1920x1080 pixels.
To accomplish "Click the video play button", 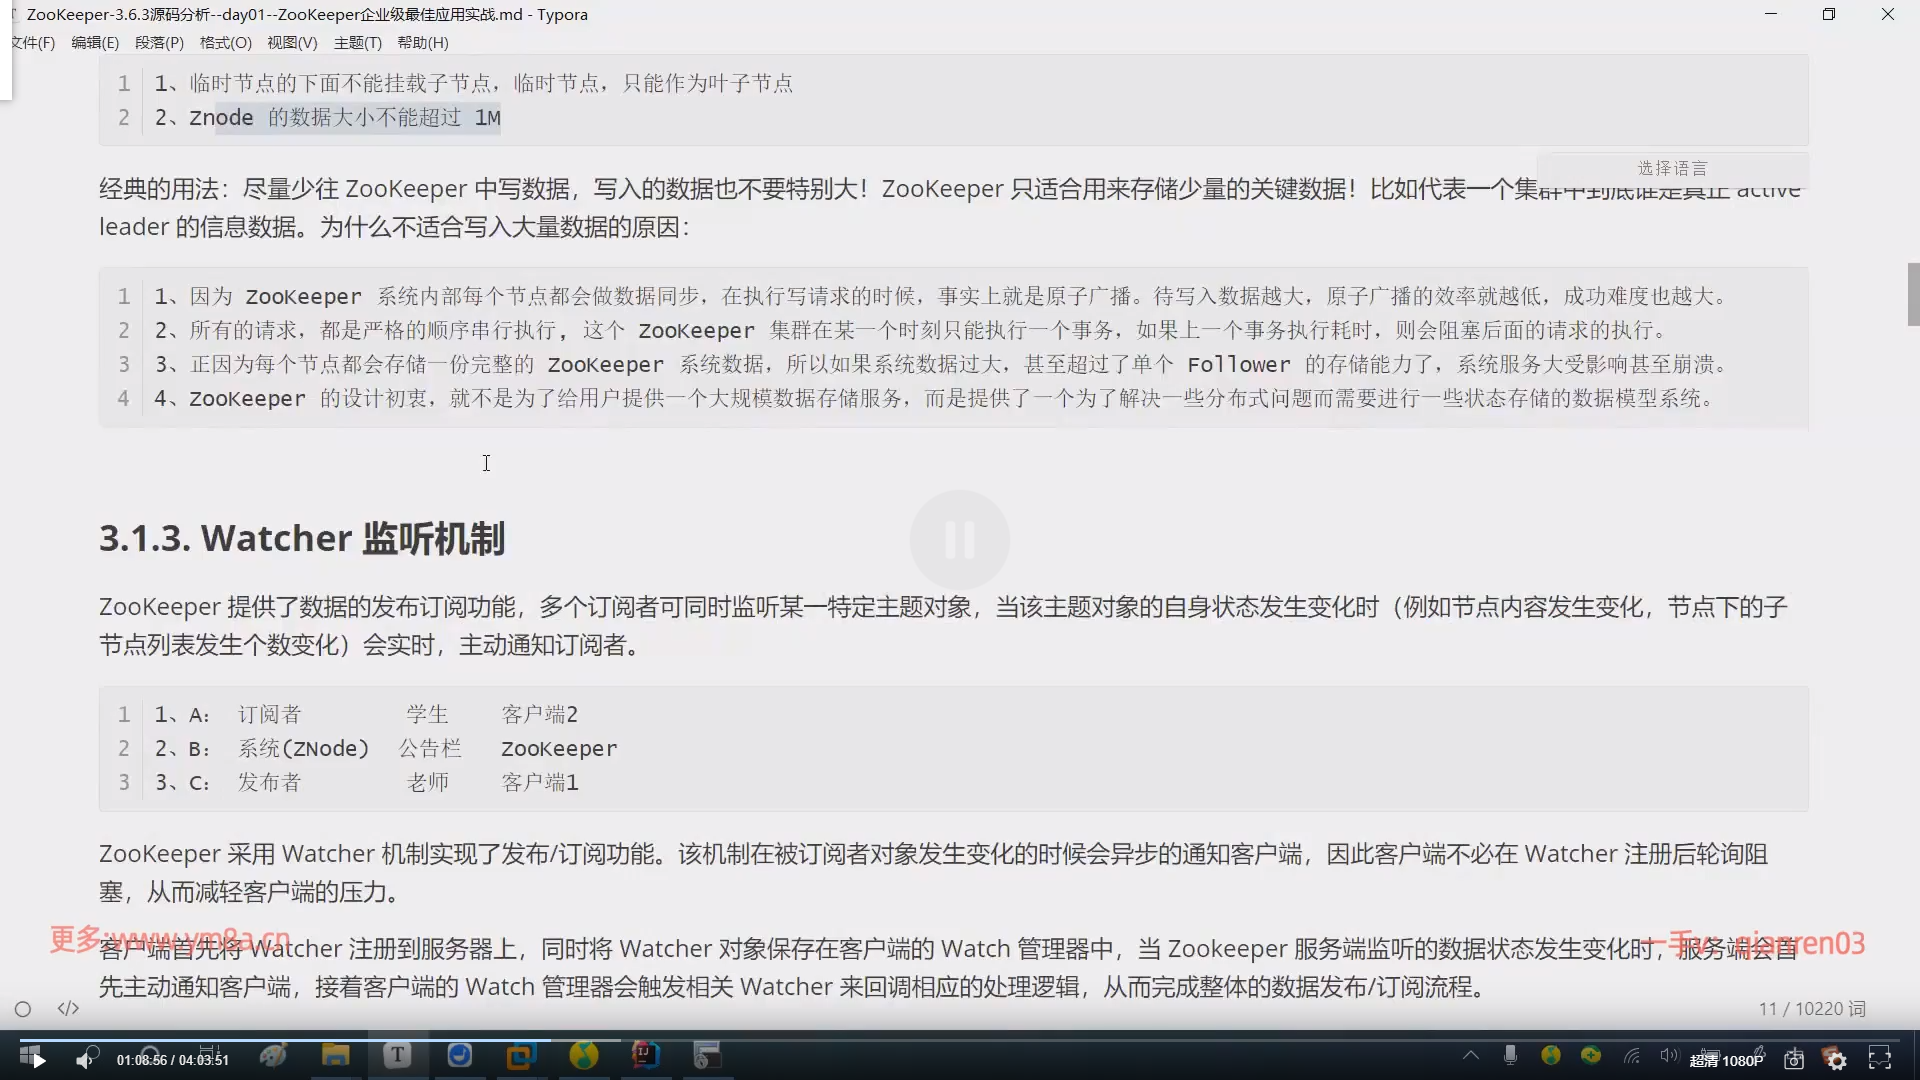I will pos(38,1060).
